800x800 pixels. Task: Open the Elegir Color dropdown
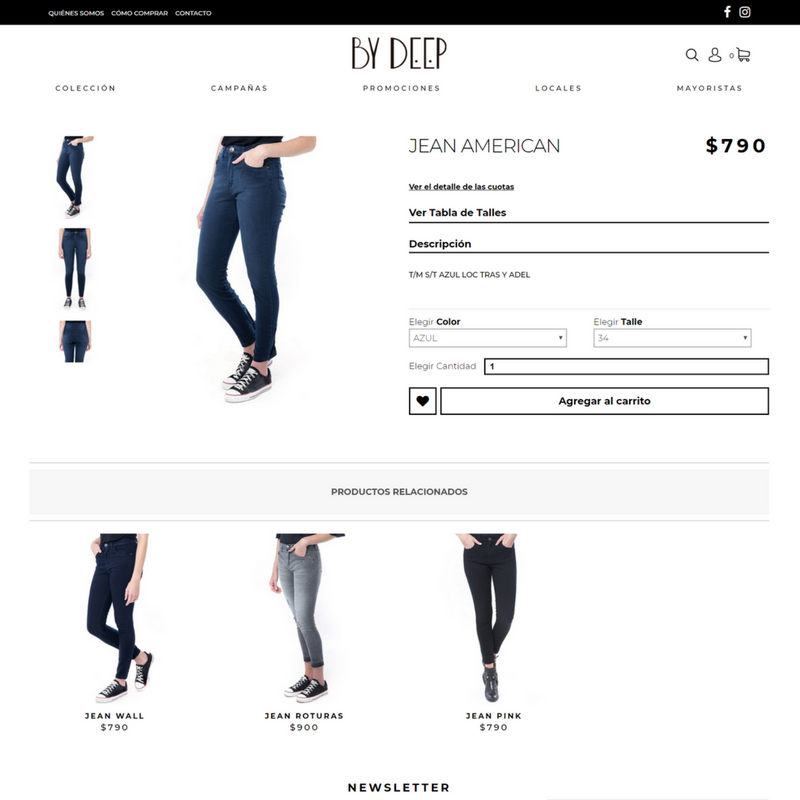pyautogui.click(x=488, y=338)
